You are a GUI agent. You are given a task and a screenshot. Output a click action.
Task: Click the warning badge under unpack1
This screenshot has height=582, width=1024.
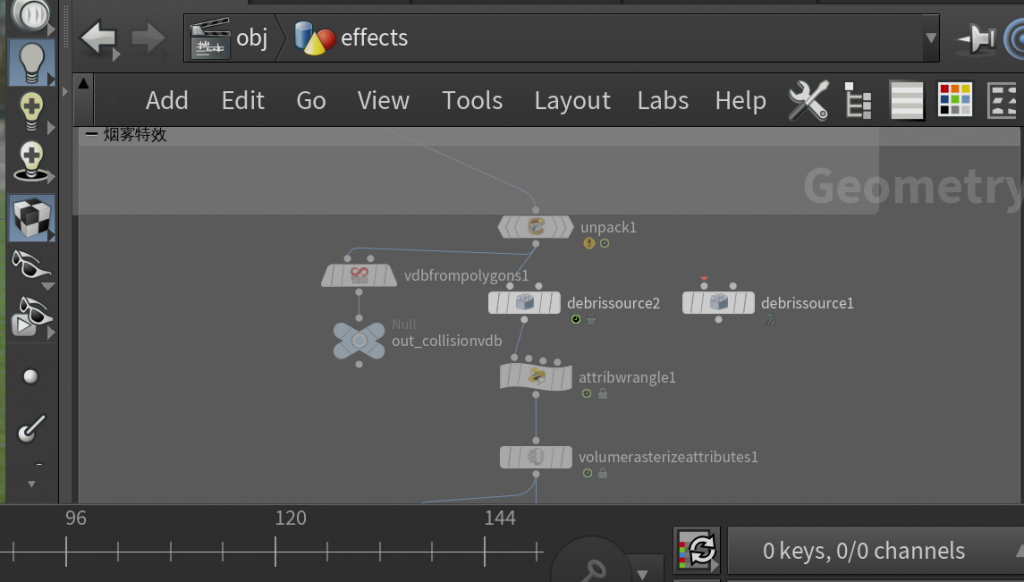pos(589,244)
